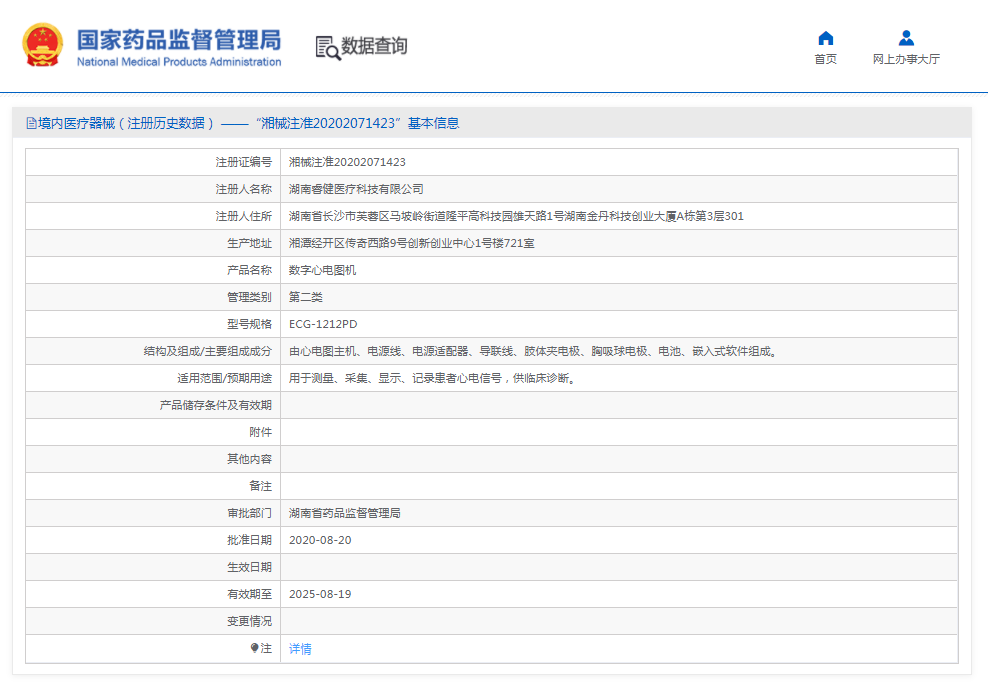Click the 网上办事大厅 link text
The height and width of the screenshot is (688, 988).
[x=905, y=58]
